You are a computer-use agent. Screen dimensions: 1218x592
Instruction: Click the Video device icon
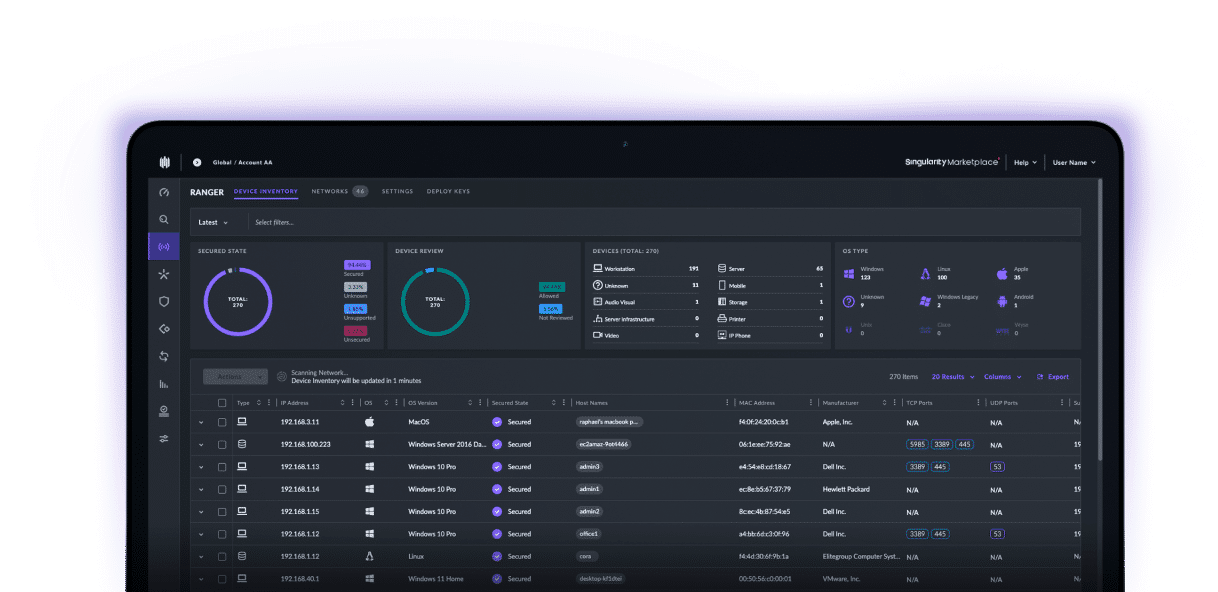(598, 335)
